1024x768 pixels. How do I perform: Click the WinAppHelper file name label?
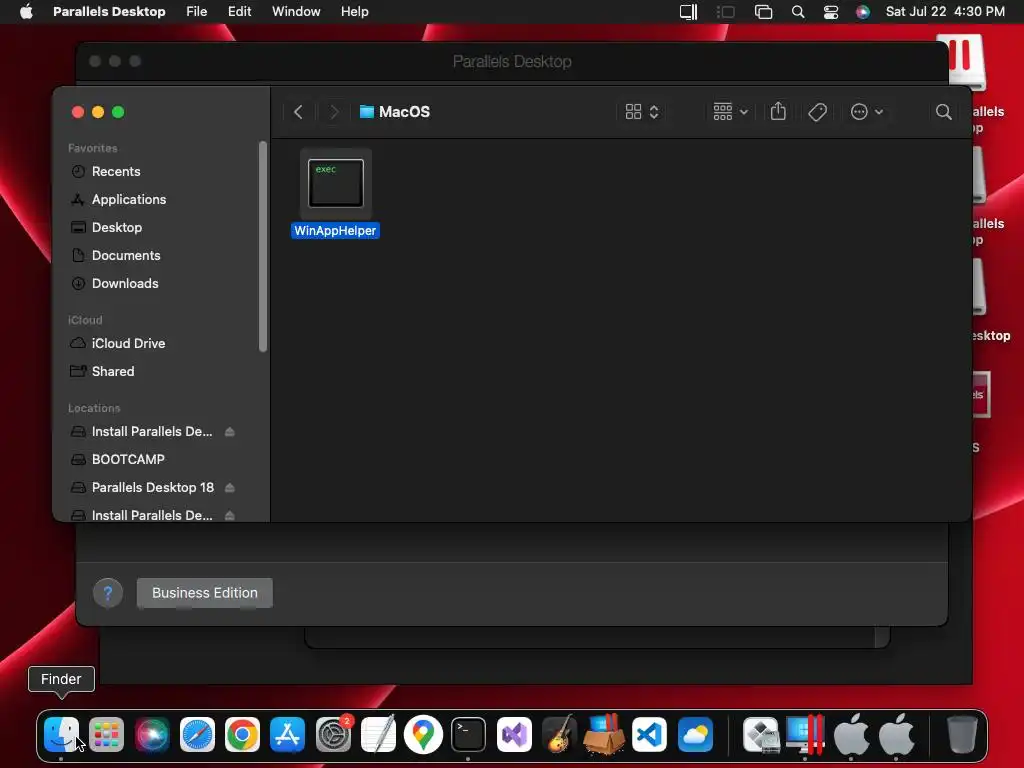335,231
